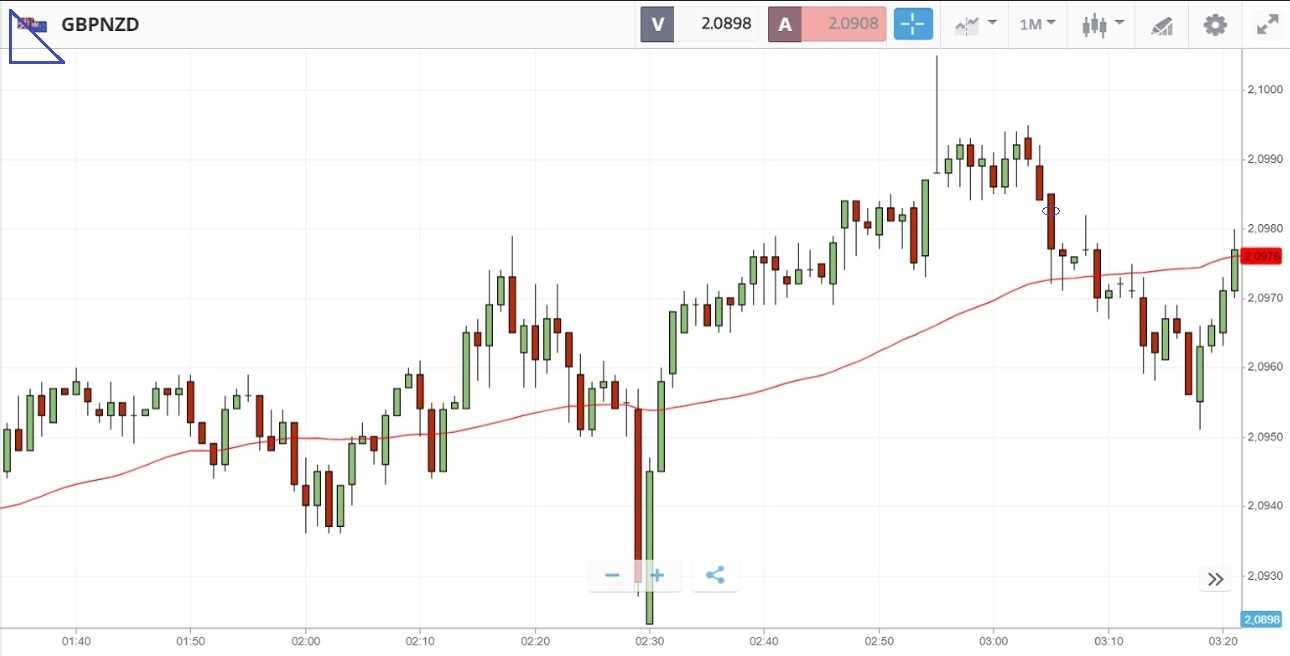Click the red 2,0976 price label
This screenshot has height=656, width=1290.
[1263, 256]
